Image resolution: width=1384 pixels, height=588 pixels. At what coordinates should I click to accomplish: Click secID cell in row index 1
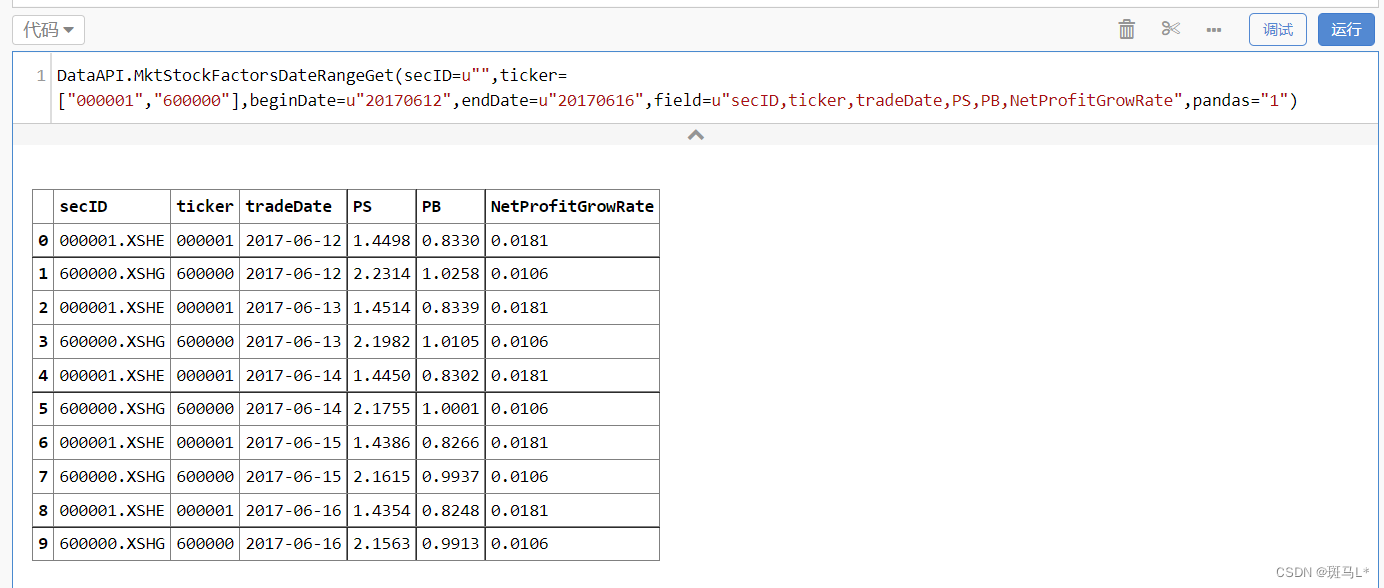(x=112, y=274)
